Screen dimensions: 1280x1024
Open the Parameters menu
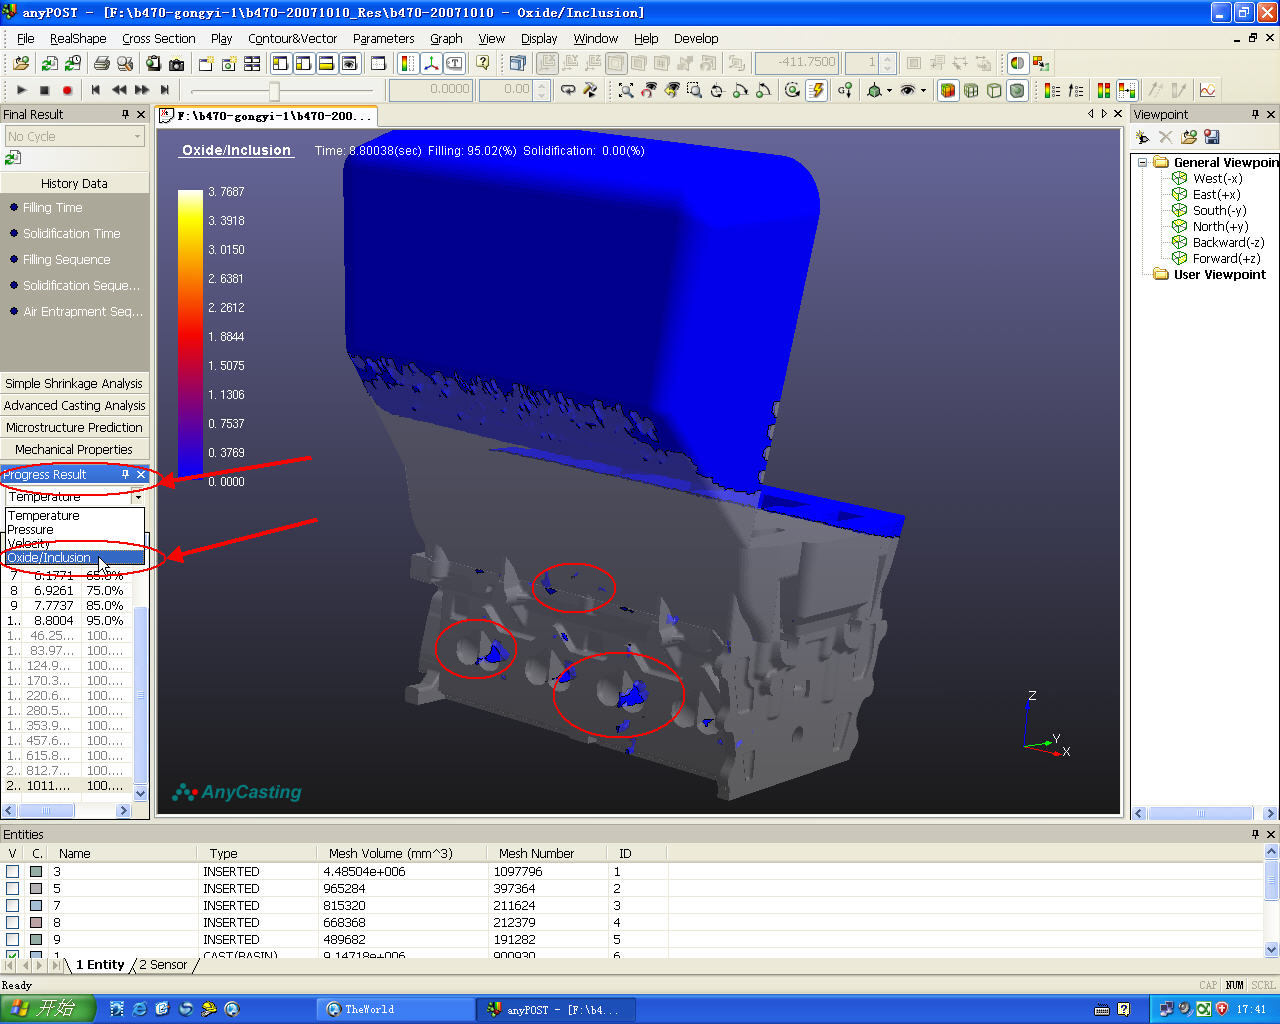384,38
